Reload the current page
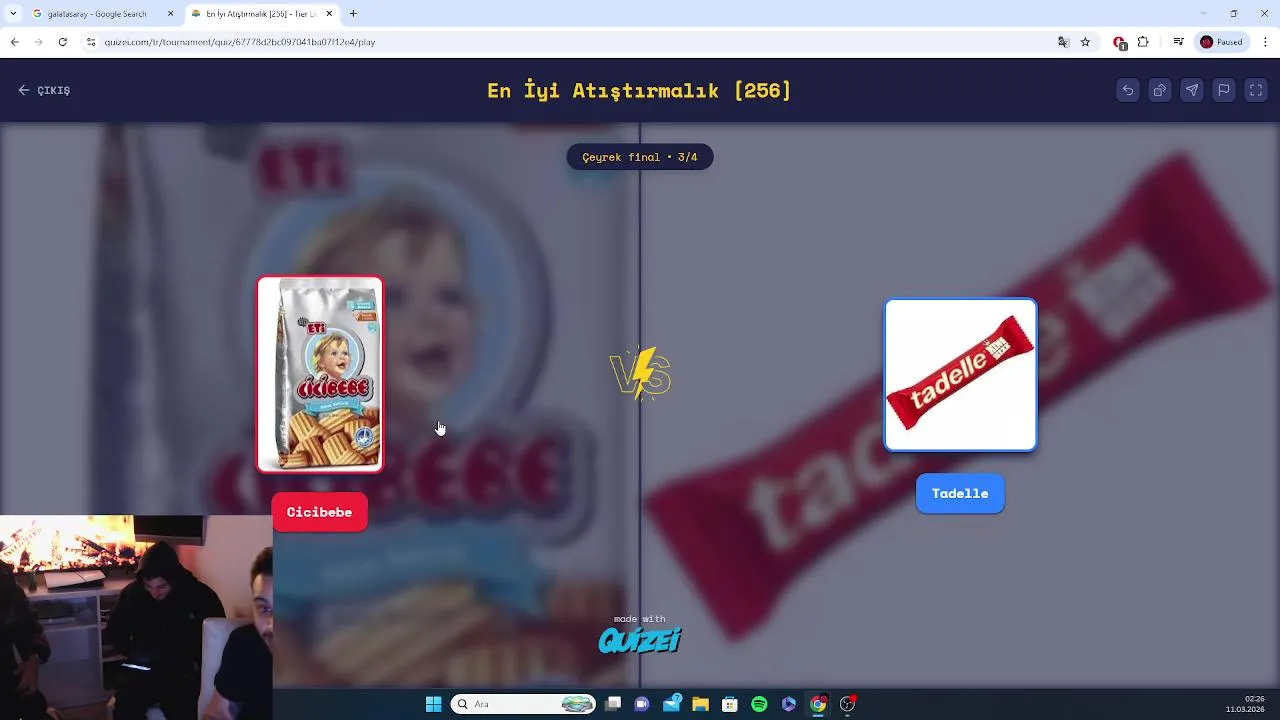The image size is (1280, 720). pyautogui.click(x=63, y=42)
